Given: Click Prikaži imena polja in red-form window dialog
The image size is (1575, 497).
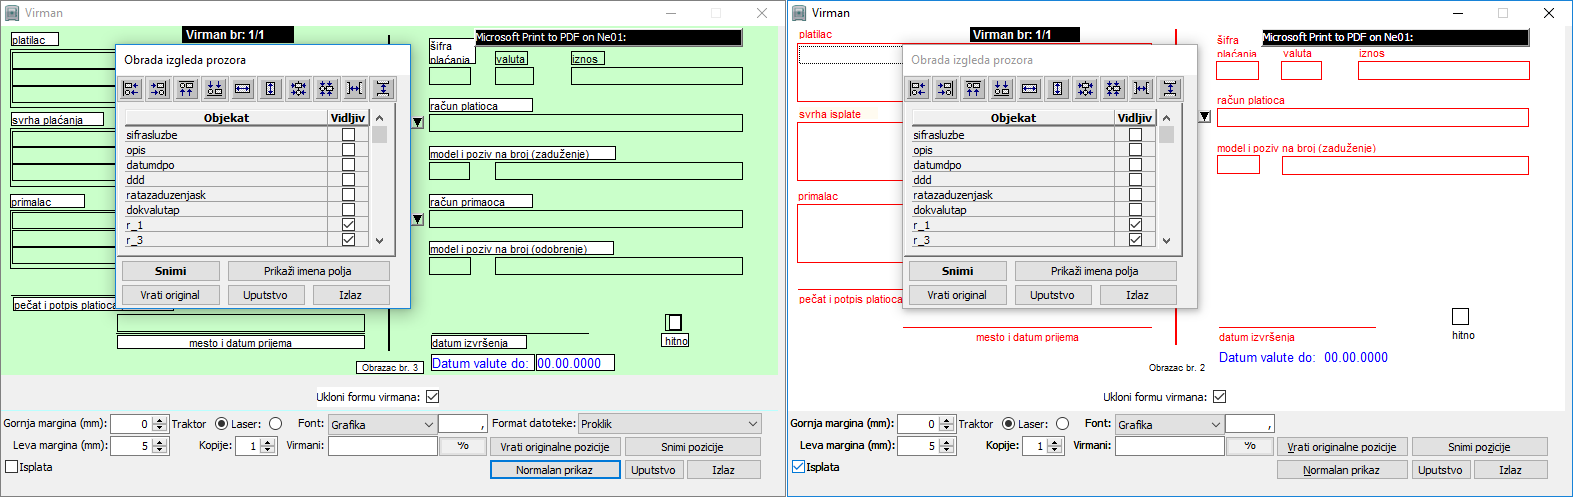Looking at the screenshot, I should click(x=1095, y=271).
